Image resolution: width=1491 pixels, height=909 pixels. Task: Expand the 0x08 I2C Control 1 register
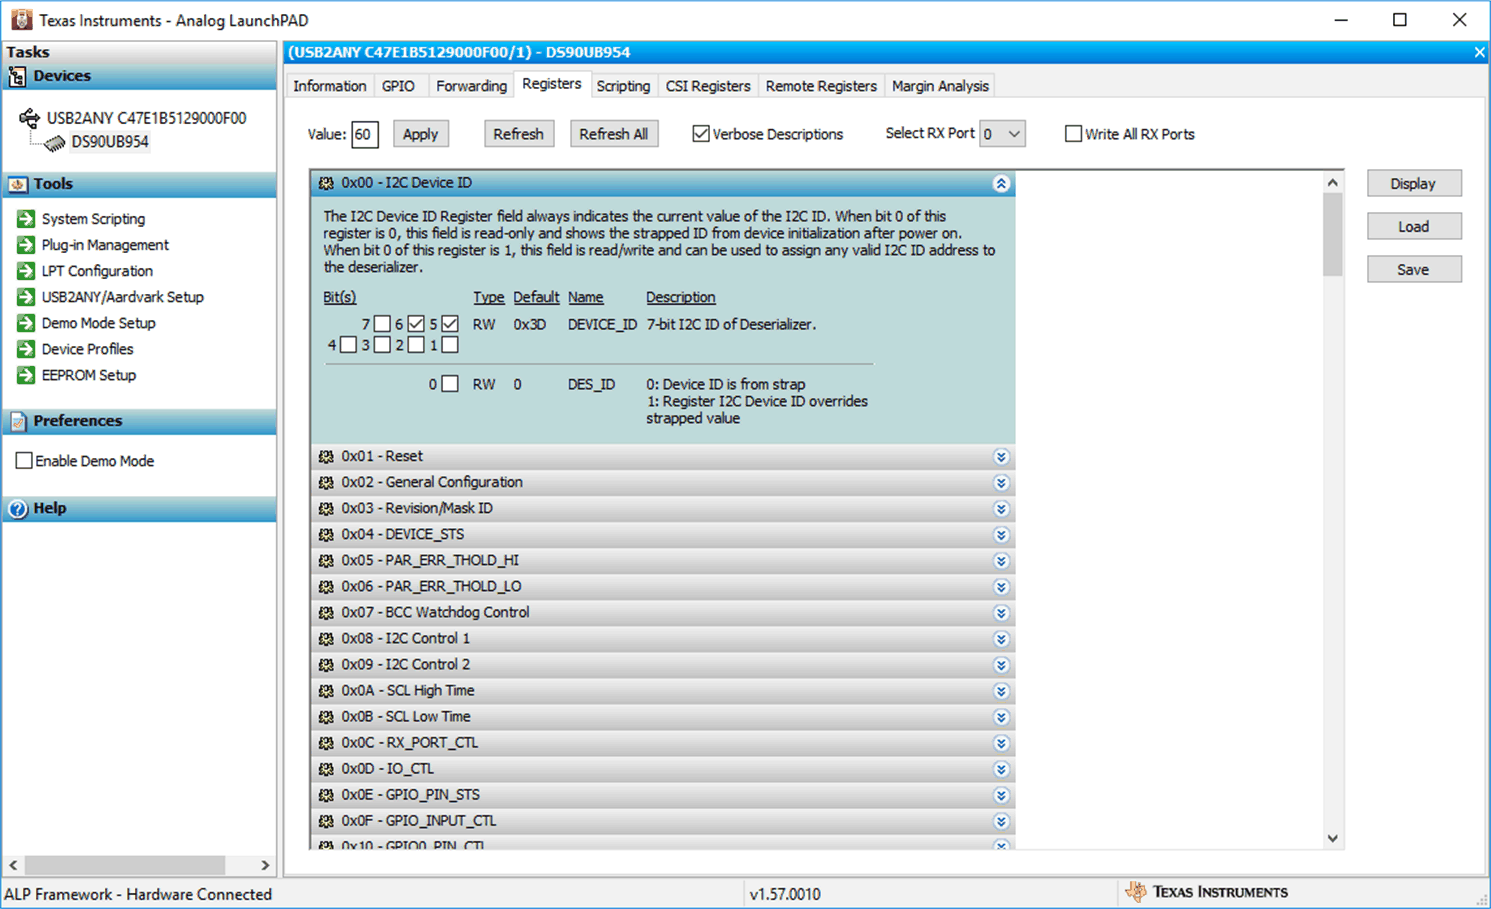coord(1001,639)
